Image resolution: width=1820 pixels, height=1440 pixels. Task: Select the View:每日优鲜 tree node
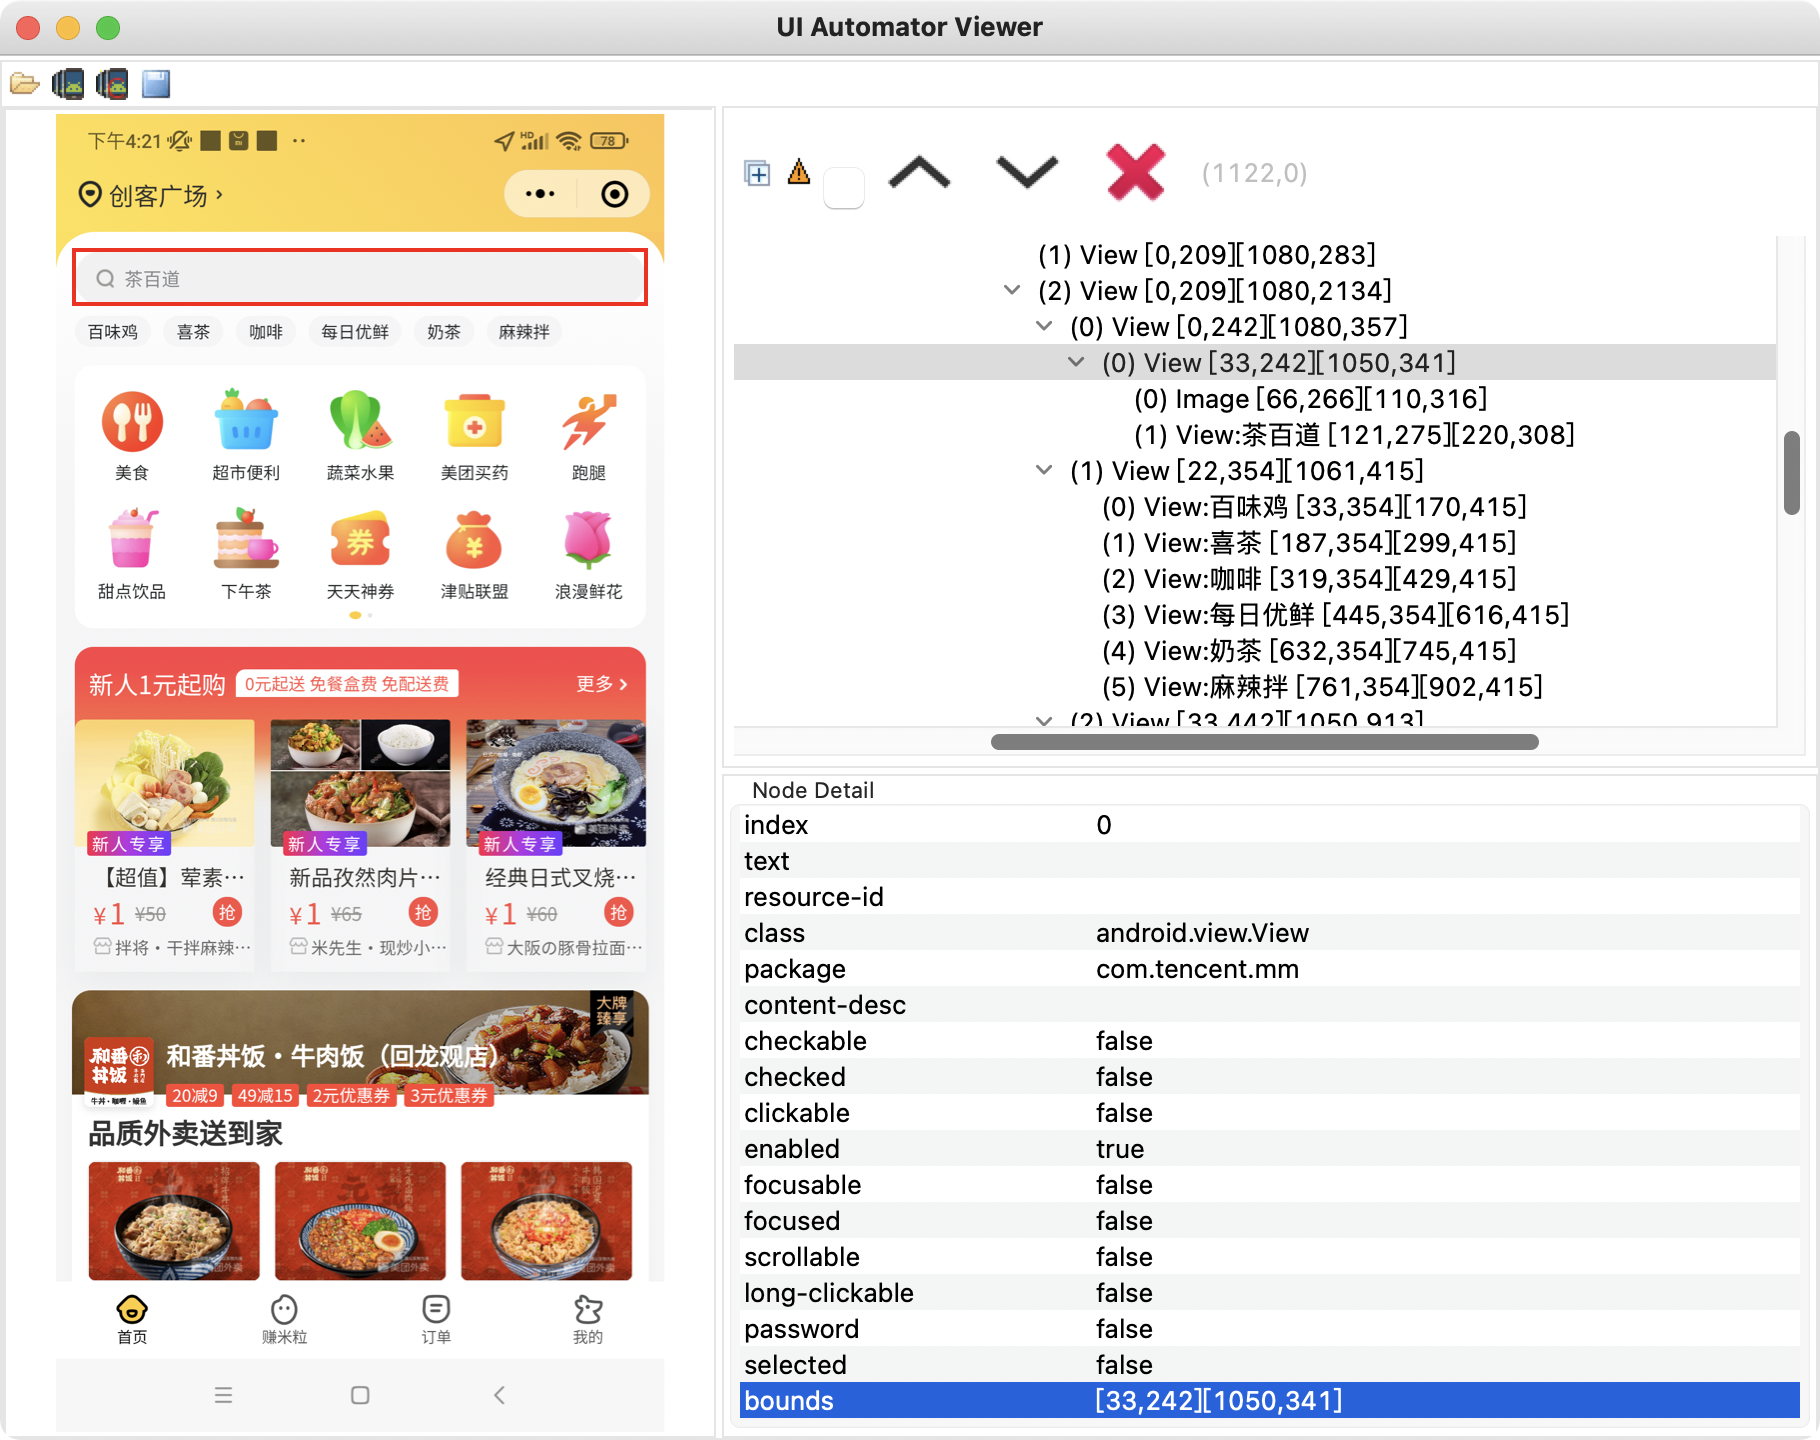(1335, 615)
